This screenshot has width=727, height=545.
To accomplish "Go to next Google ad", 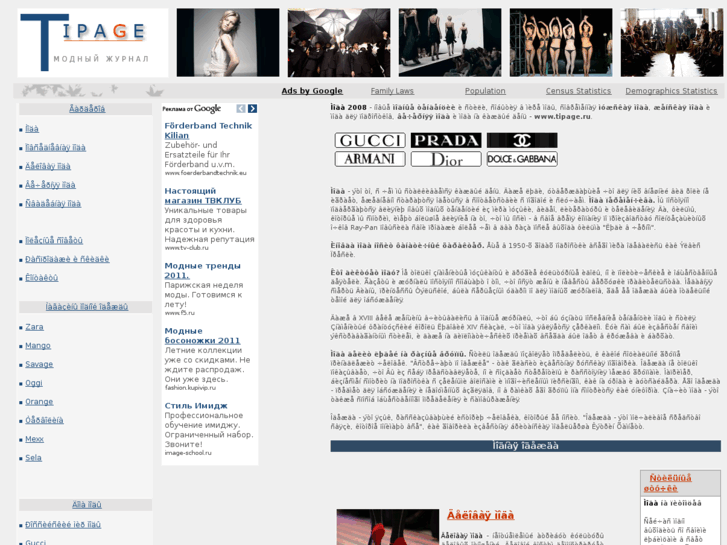I will pos(252,109).
